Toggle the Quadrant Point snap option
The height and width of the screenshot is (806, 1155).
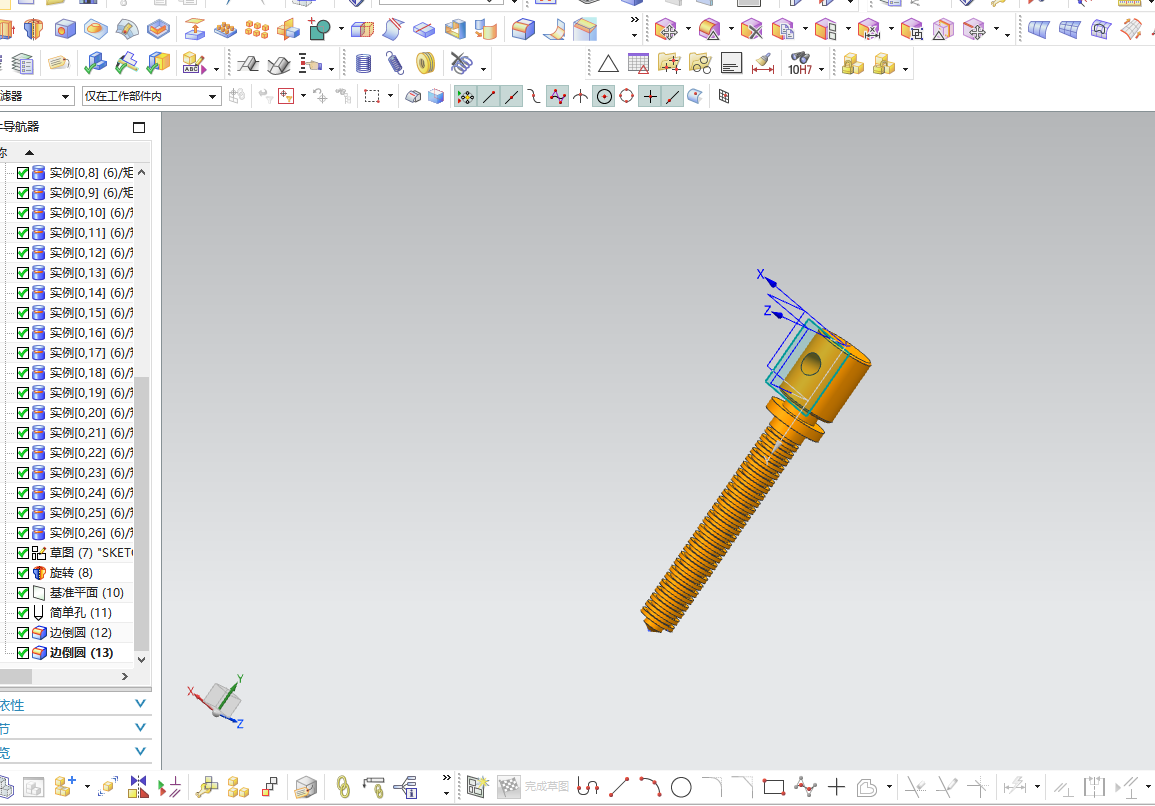627,97
